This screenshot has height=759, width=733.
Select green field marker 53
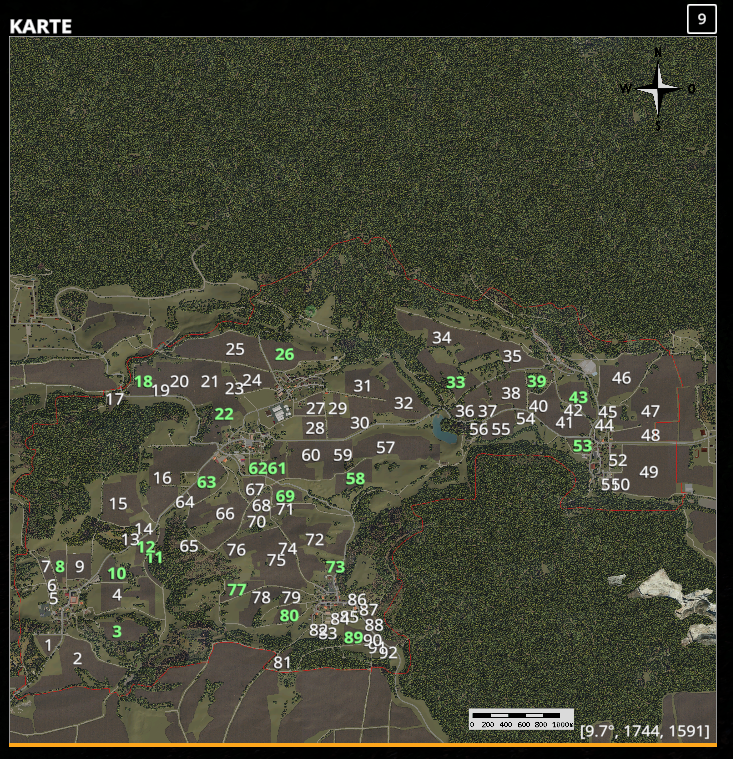click(x=582, y=445)
